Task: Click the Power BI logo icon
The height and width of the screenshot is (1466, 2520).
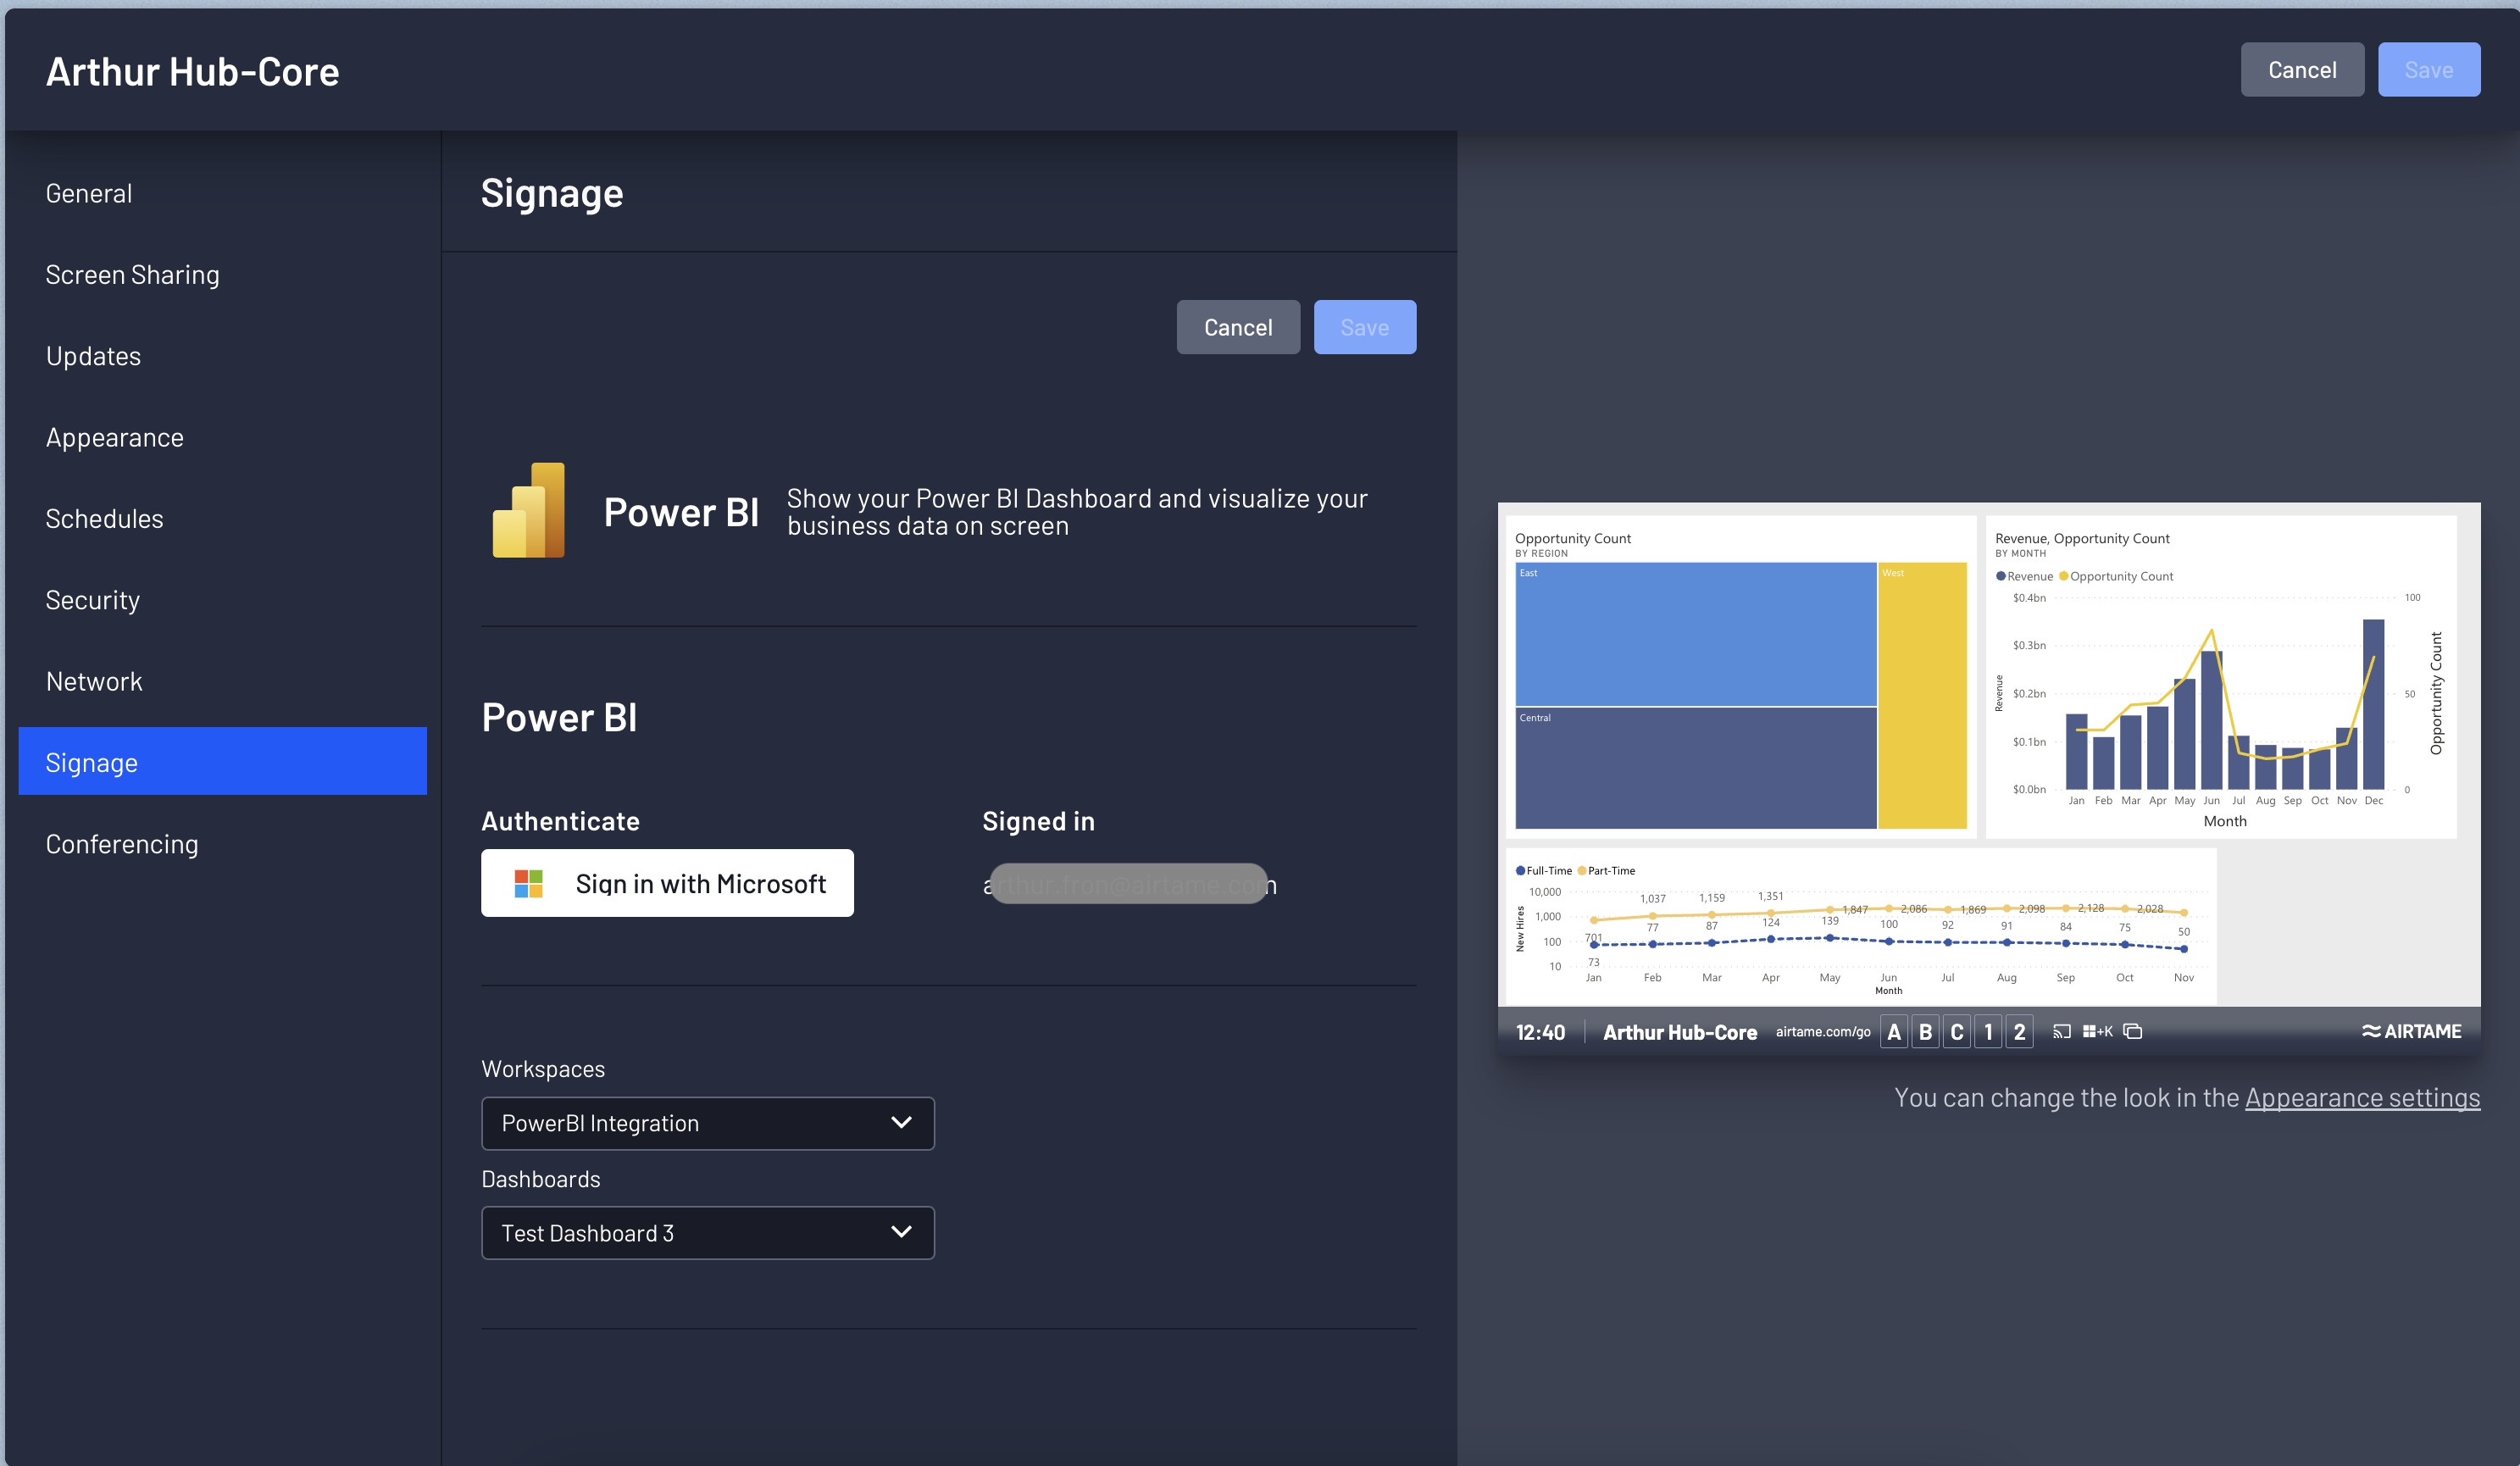Action: point(528,510)
